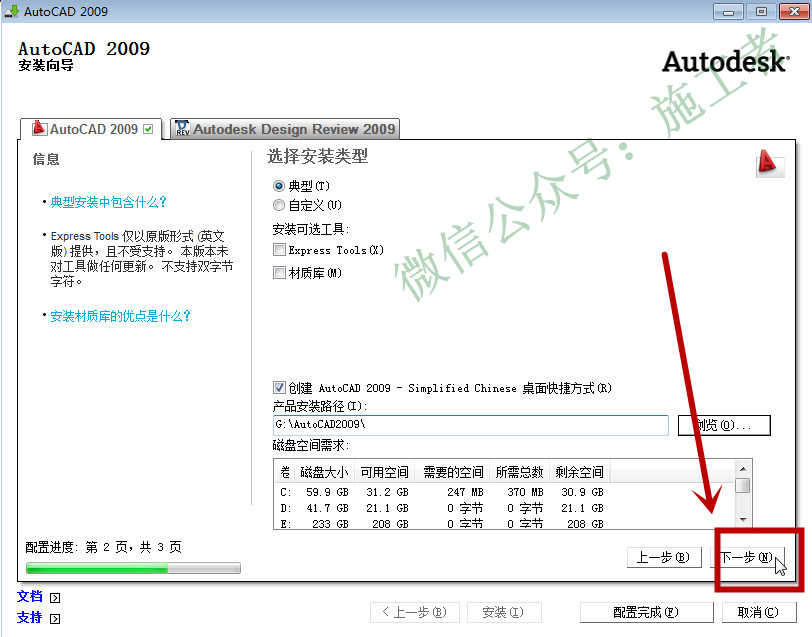Select the 自定义(U) radio button

(279, 205)
